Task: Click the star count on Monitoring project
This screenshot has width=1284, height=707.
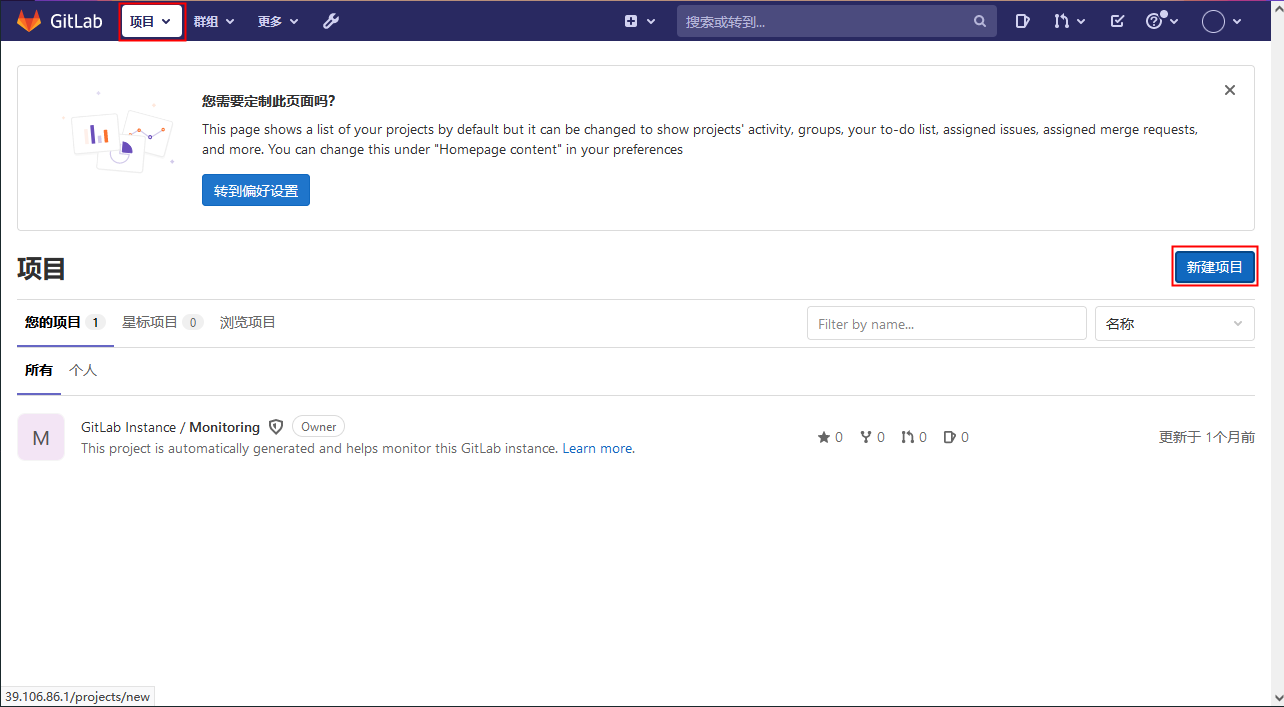Action: (830, 437)
